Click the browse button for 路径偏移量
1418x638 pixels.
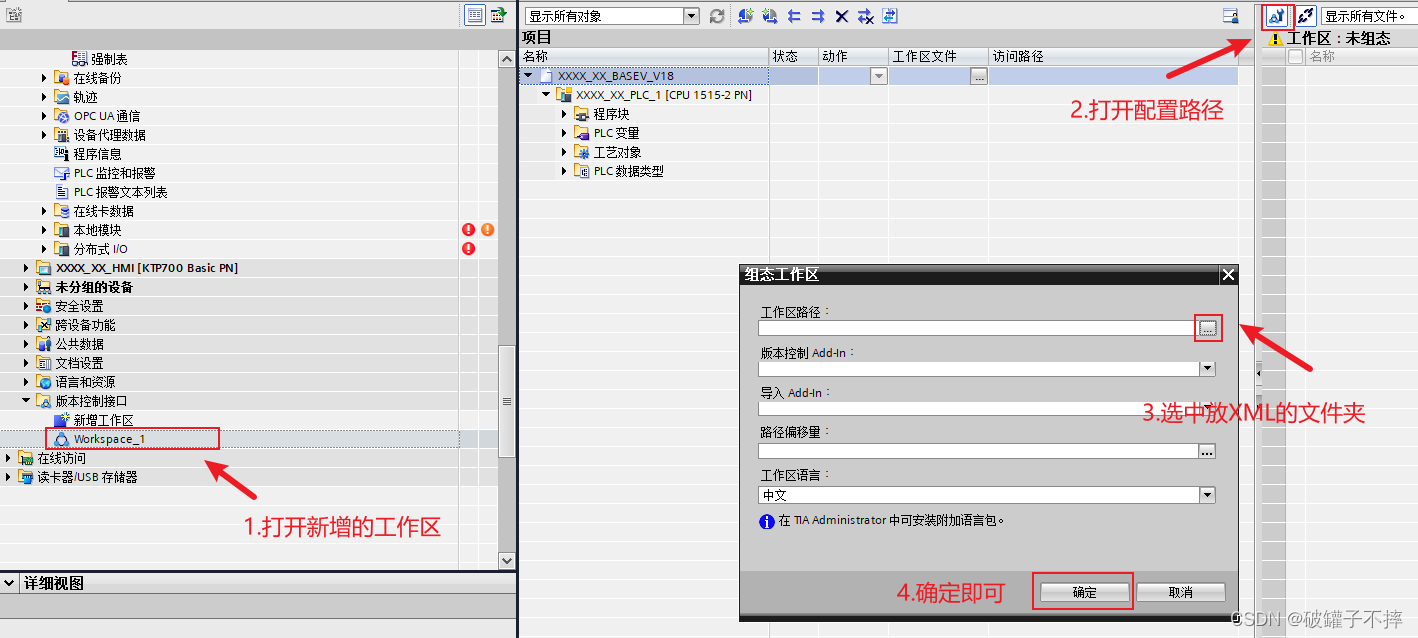pos(1207,452)
